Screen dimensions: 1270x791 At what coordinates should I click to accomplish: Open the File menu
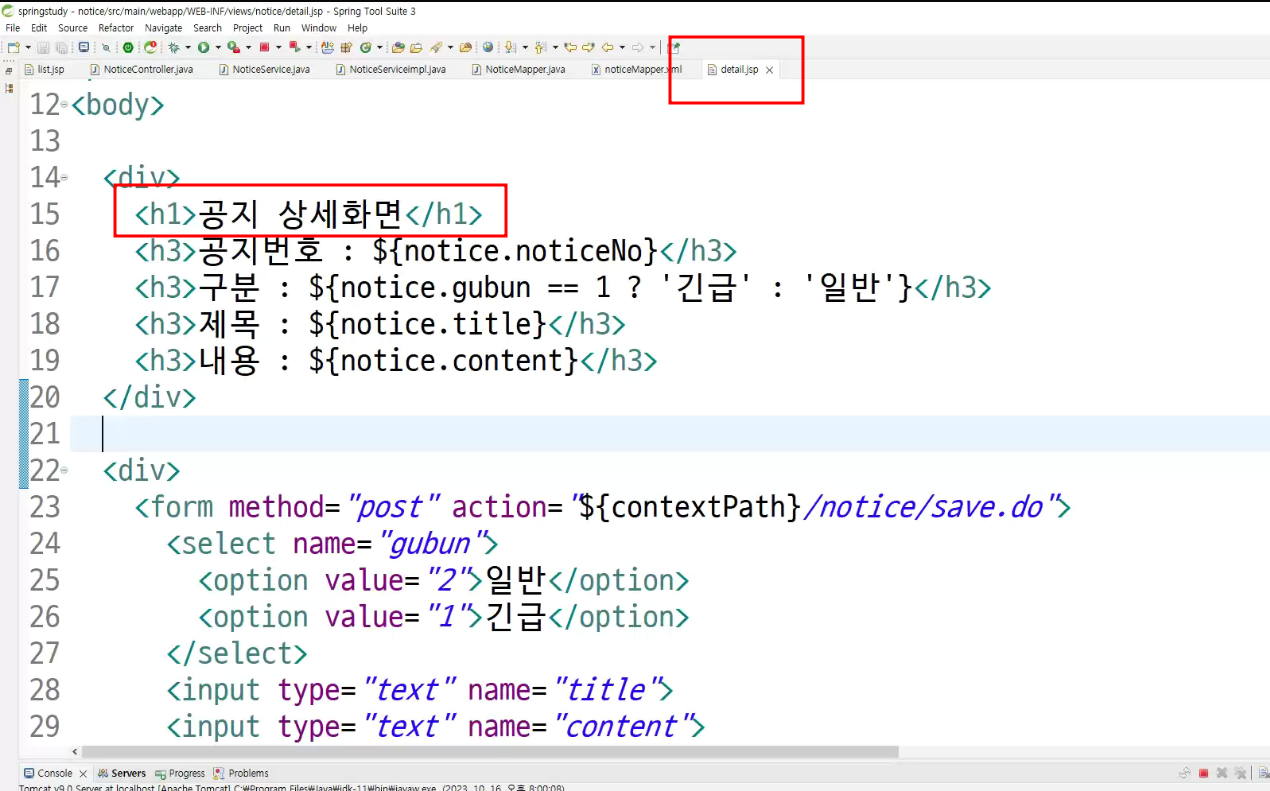pos(12,28)
